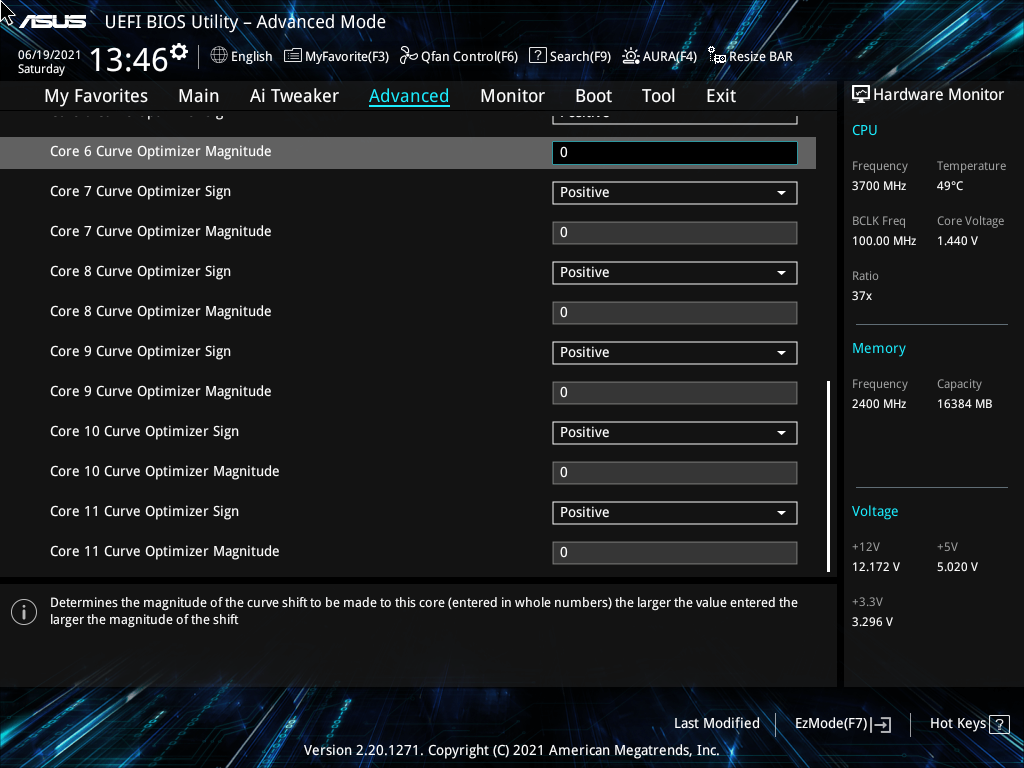This screenshot has height=768, width=1024.
Task: Click the Hardware Monitor display icon
Action: click(861, 95)
